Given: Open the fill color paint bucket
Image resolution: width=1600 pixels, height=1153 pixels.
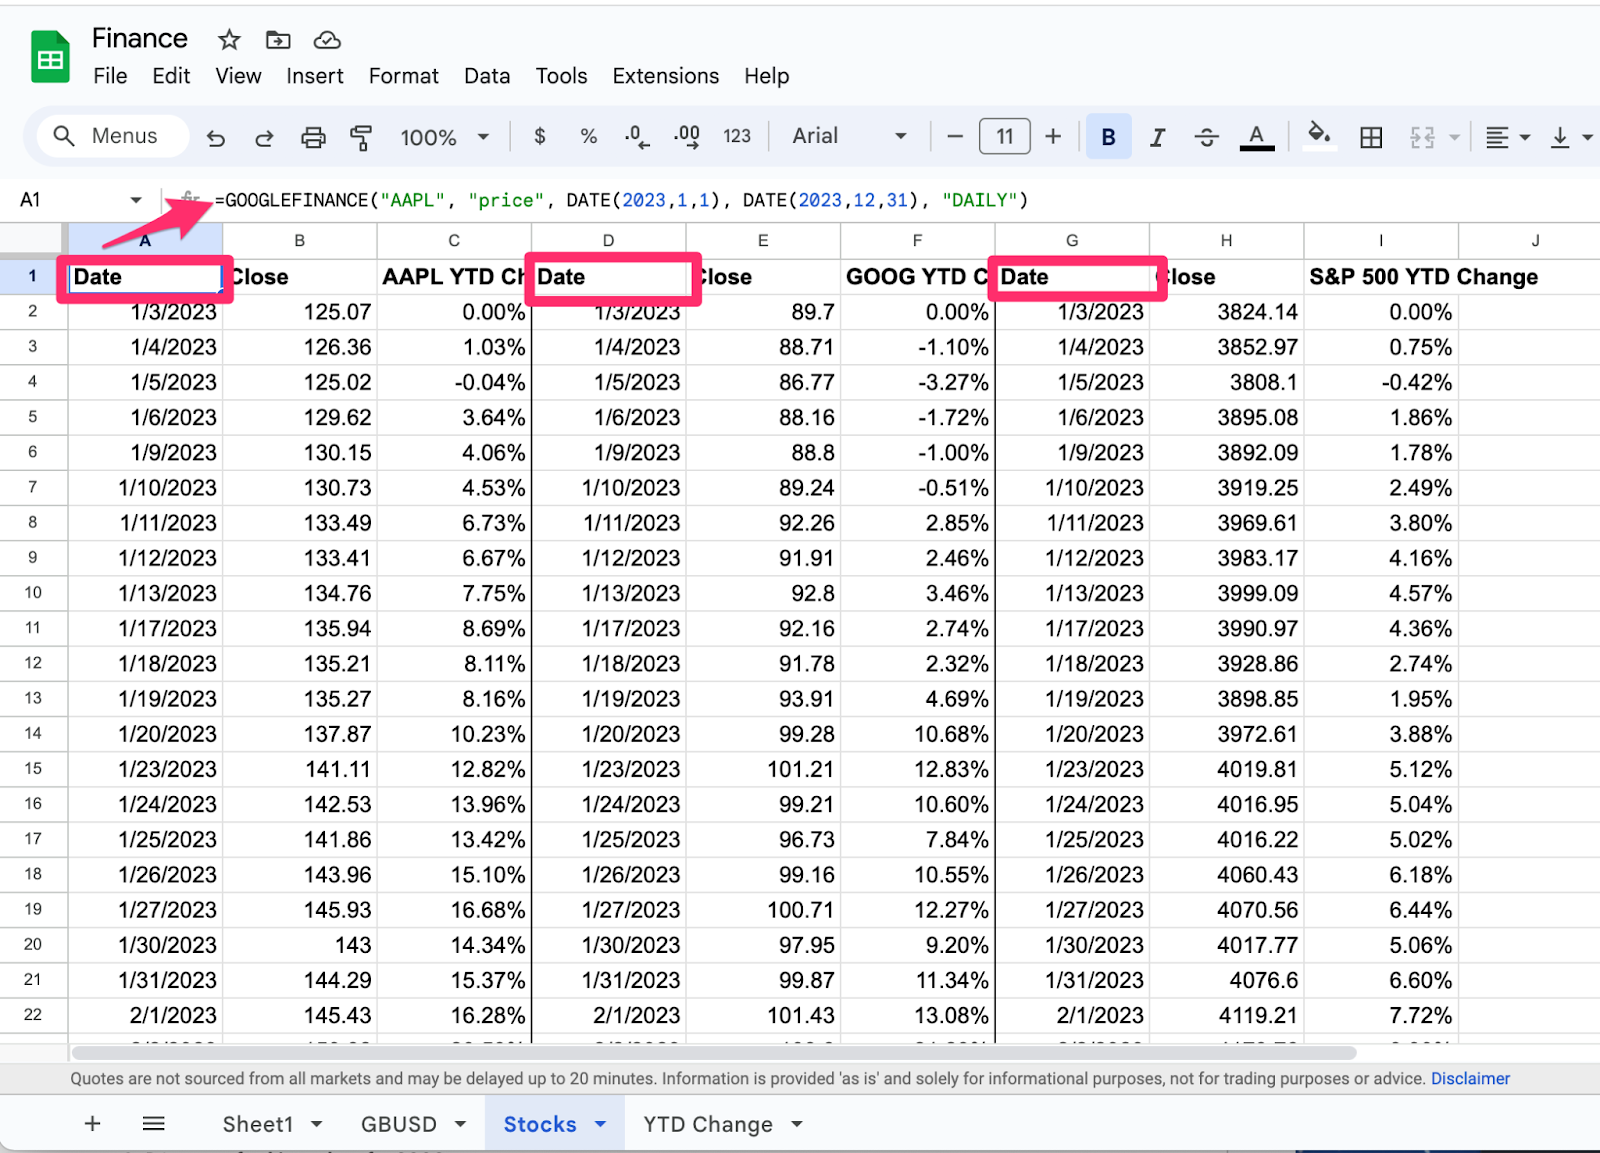Looking at the screenshot, I should pyautogui.click(x=1319, y=135).
